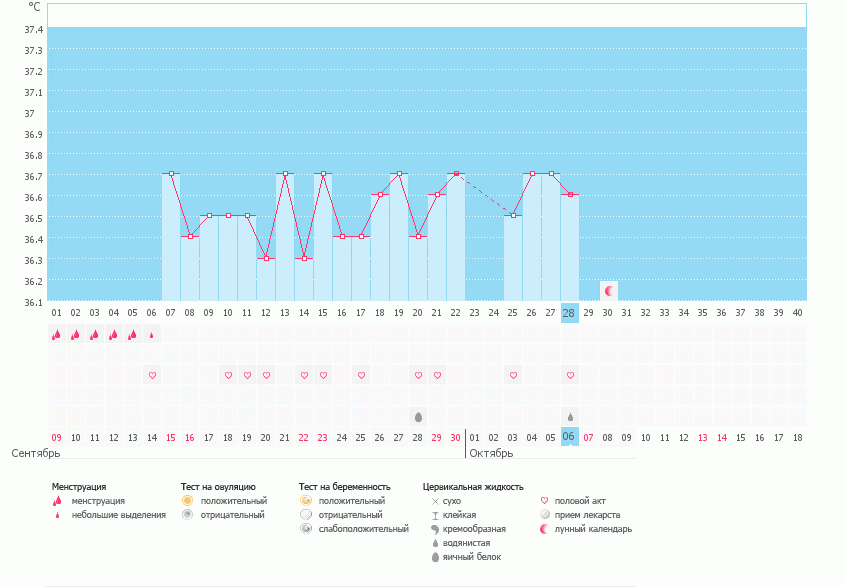Click the menstruation drop on cycle day 05
The height and width of the screenshot is (587, 845).
(133, 335)
